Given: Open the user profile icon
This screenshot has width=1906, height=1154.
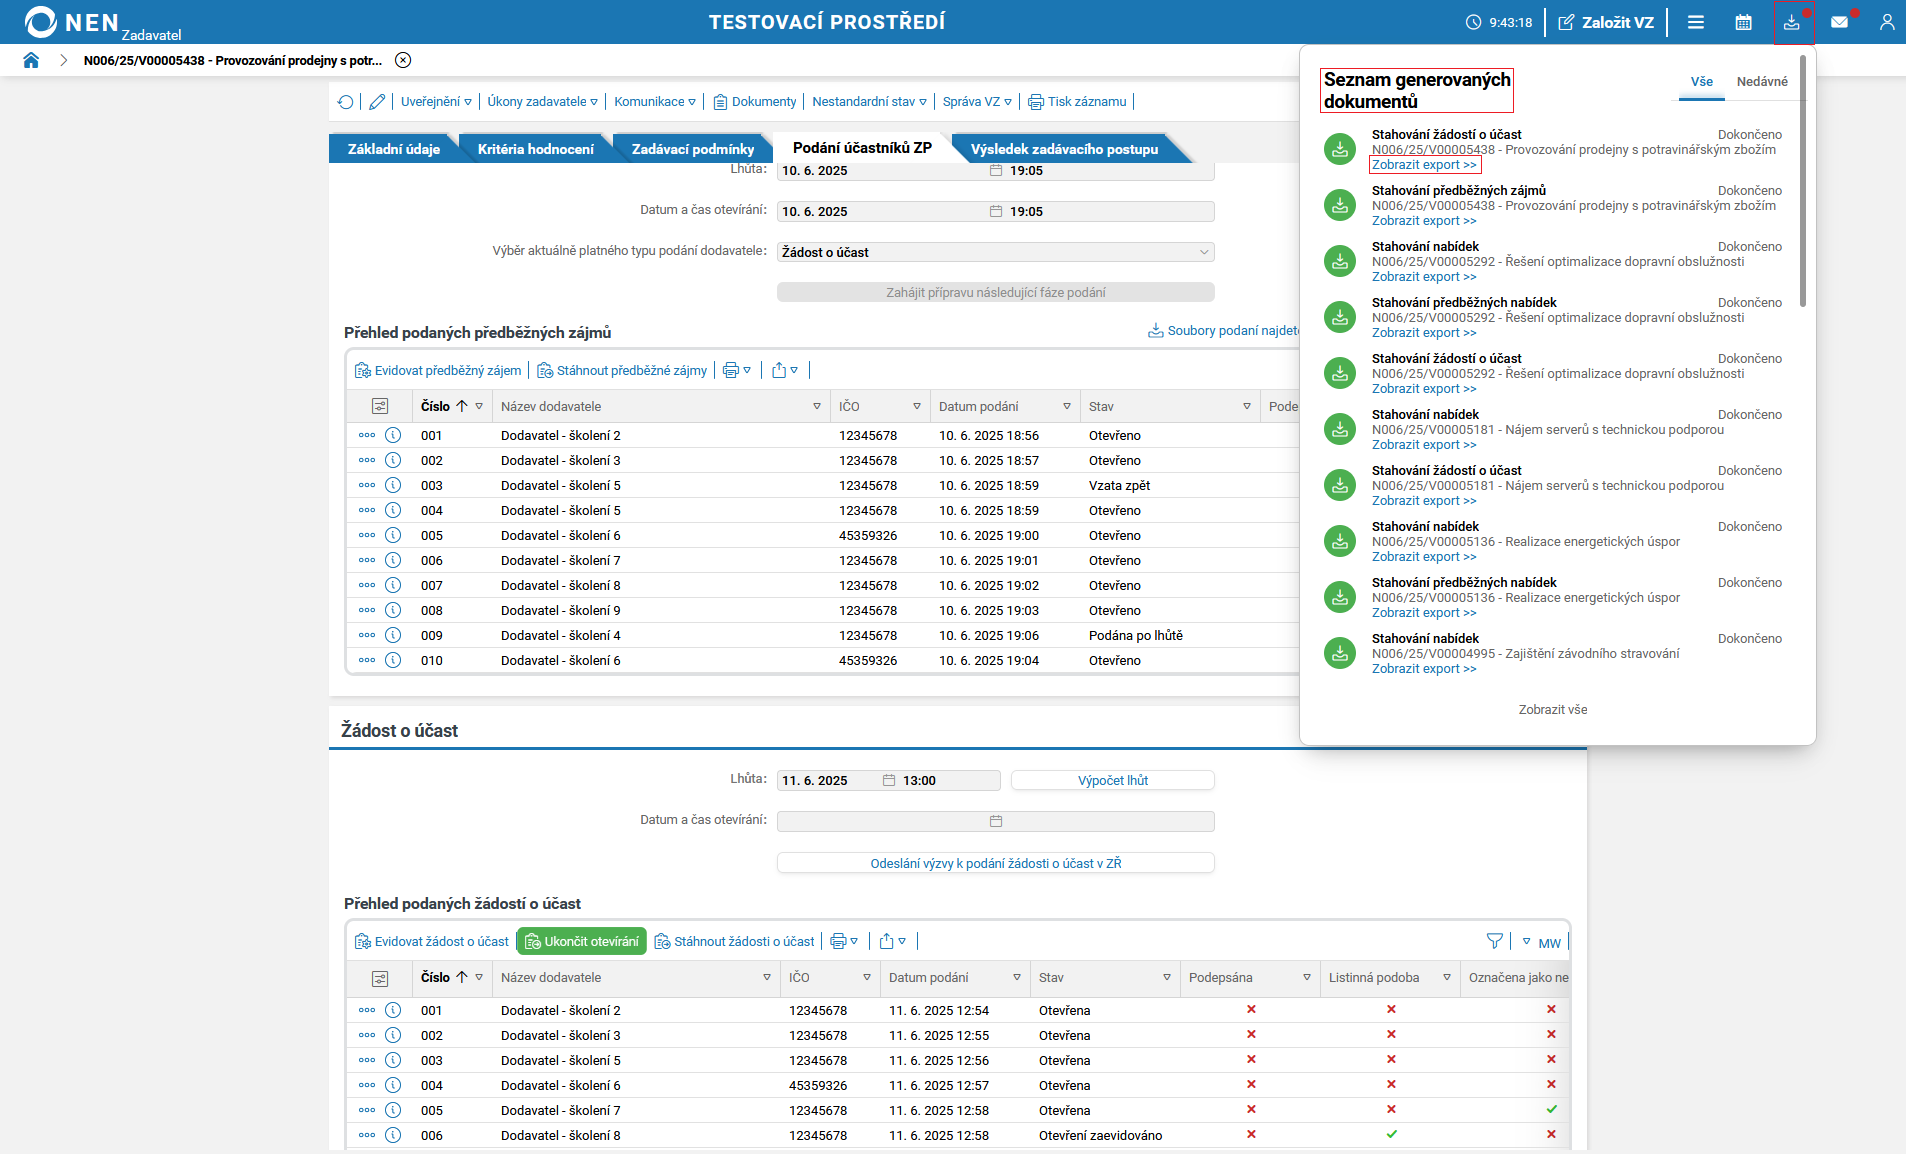Looking at the screenshot, I should [x=1886, y=22].
